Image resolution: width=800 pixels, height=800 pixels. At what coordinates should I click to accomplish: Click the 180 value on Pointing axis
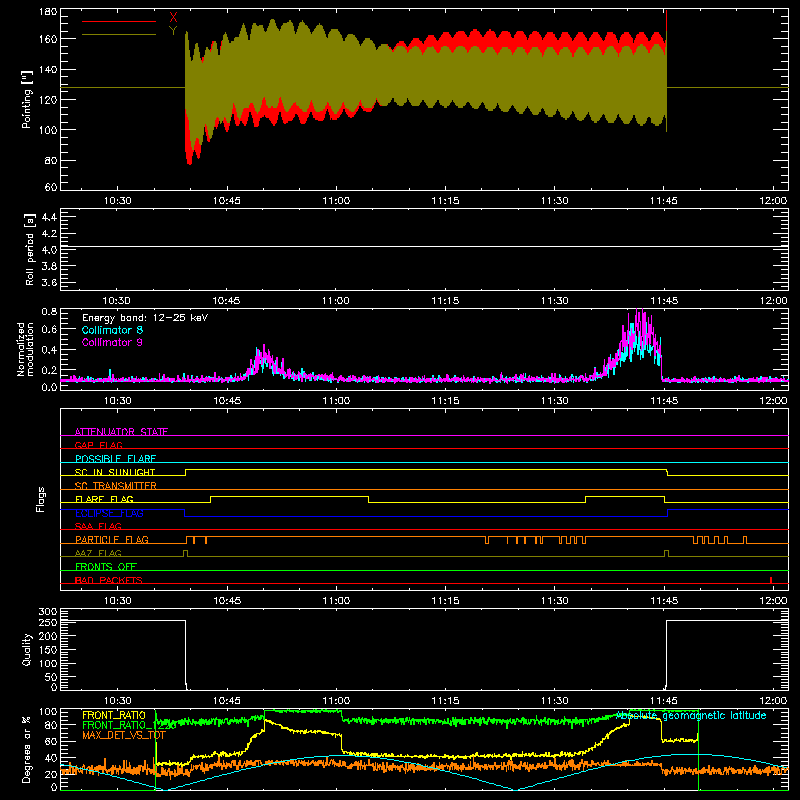coord(47,11)
